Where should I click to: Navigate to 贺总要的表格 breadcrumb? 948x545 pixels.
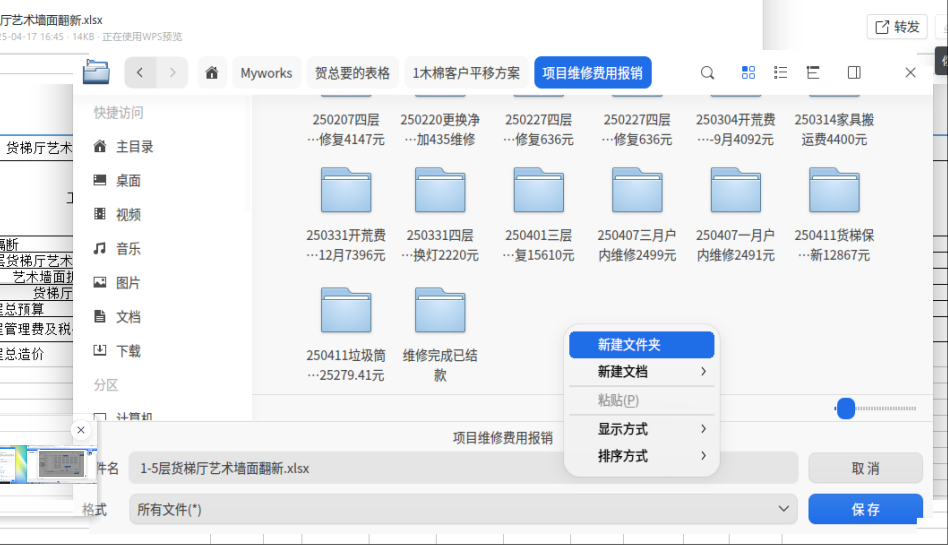click(x=352, y=73)
